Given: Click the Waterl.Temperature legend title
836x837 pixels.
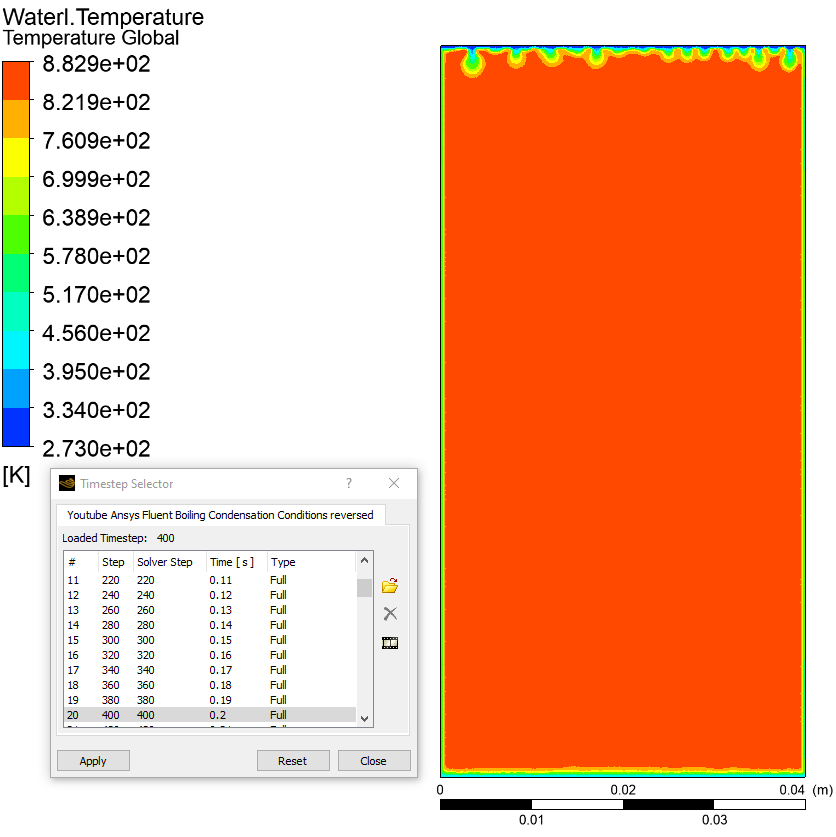Looking at the screenshot, I should click(x=104, y=17).
